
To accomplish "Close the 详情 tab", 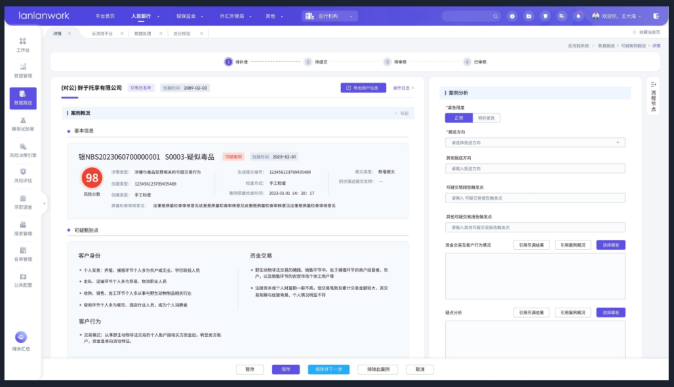I will (69, 34).
